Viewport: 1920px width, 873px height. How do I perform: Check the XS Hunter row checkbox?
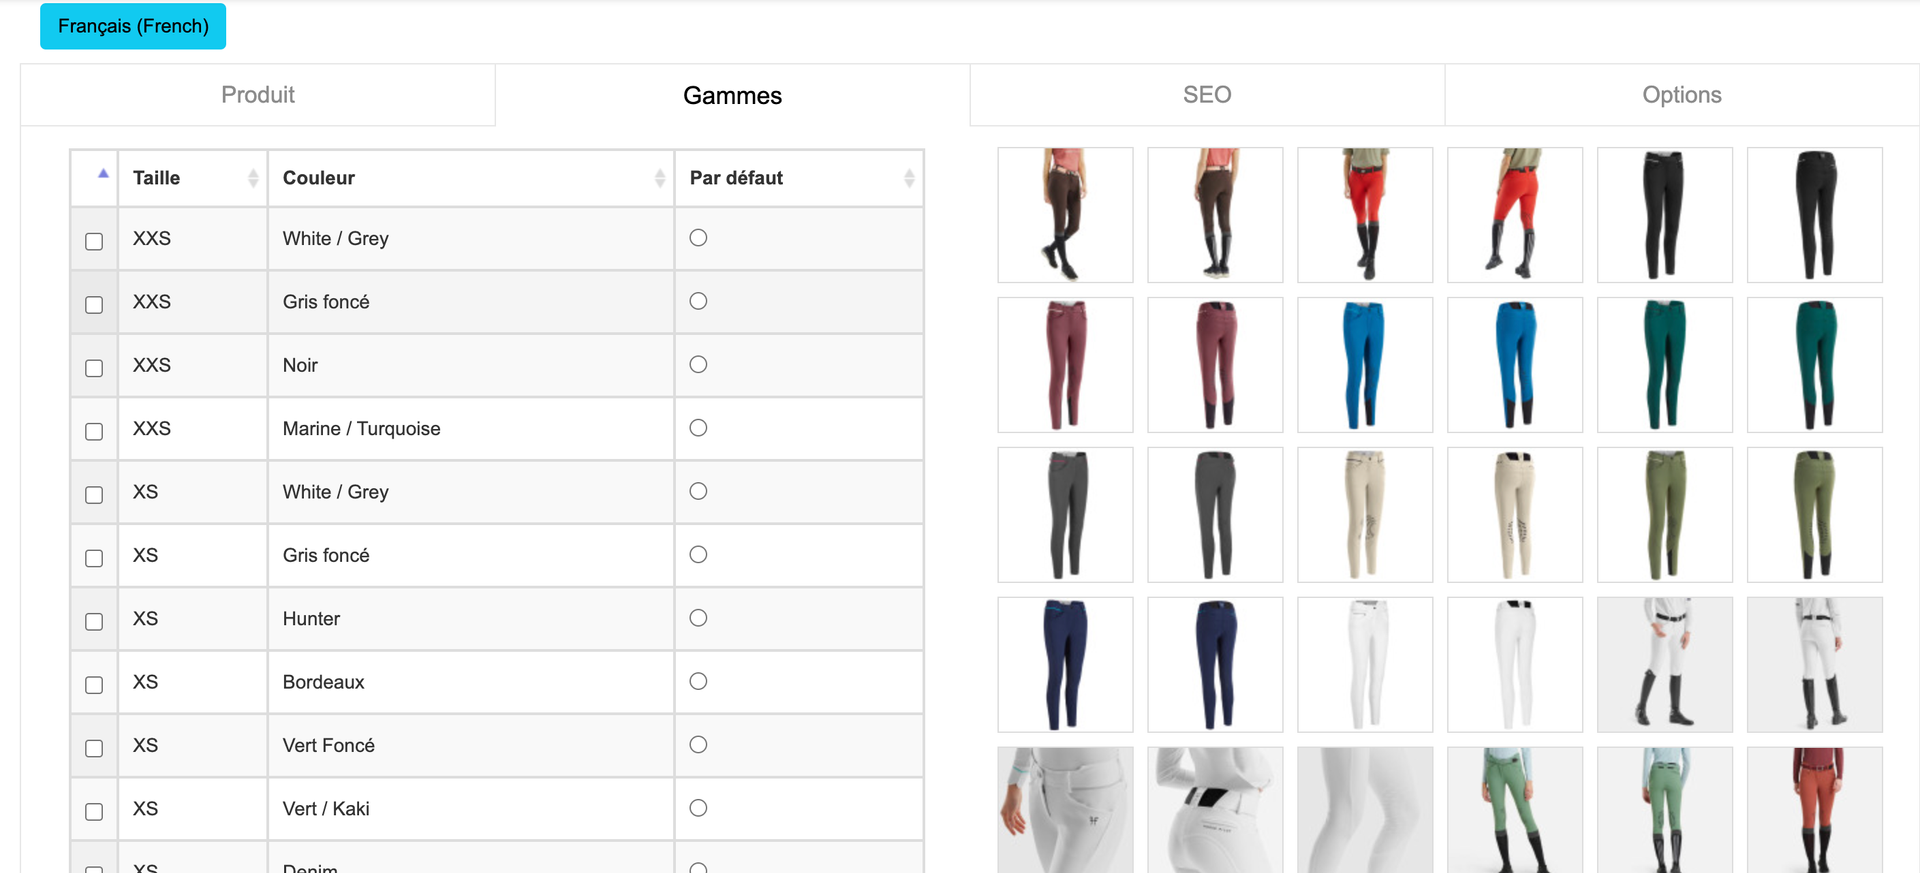coord(94,621)
